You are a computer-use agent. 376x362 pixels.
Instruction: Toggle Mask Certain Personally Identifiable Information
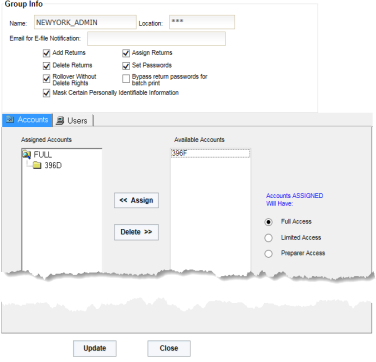46,93
